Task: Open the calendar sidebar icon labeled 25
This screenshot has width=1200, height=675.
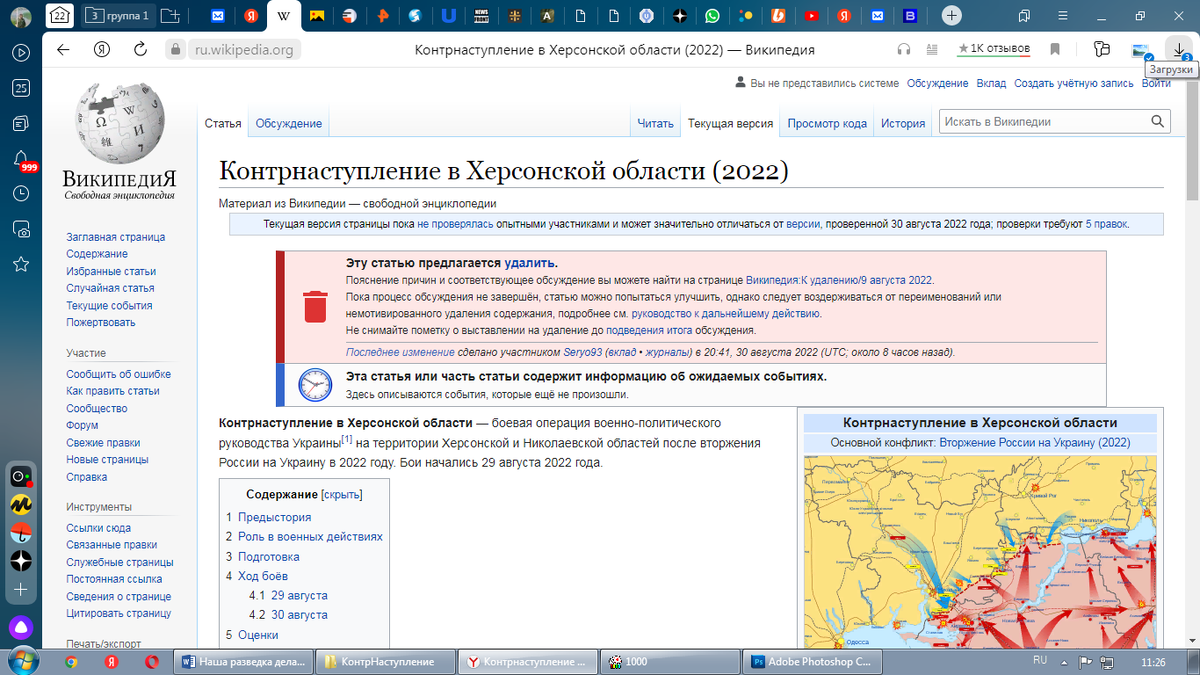Action: pyautogui.click(x=21, y=88)
